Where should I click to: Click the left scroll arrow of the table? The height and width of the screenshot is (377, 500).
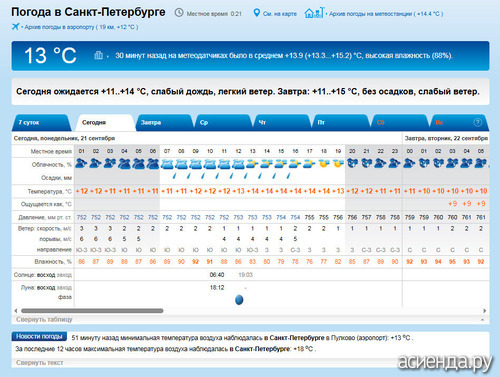16,310
